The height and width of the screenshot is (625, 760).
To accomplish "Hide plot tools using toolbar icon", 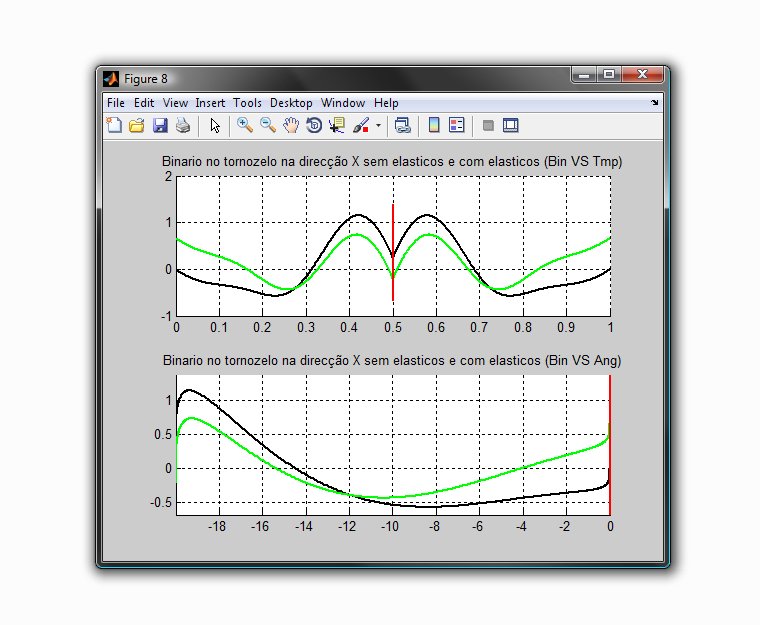I will click(x=488, y=126).
